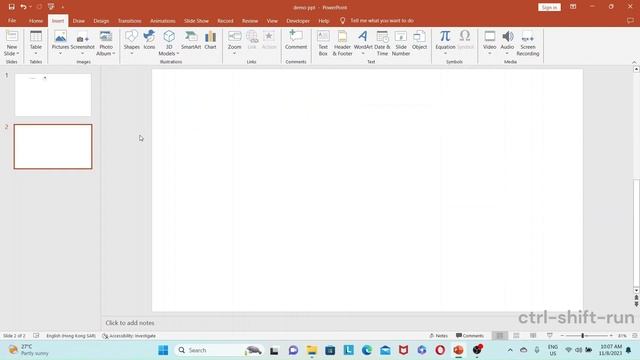Insert a Chart
The image size is (640, 360).
(x=210, y=41)
